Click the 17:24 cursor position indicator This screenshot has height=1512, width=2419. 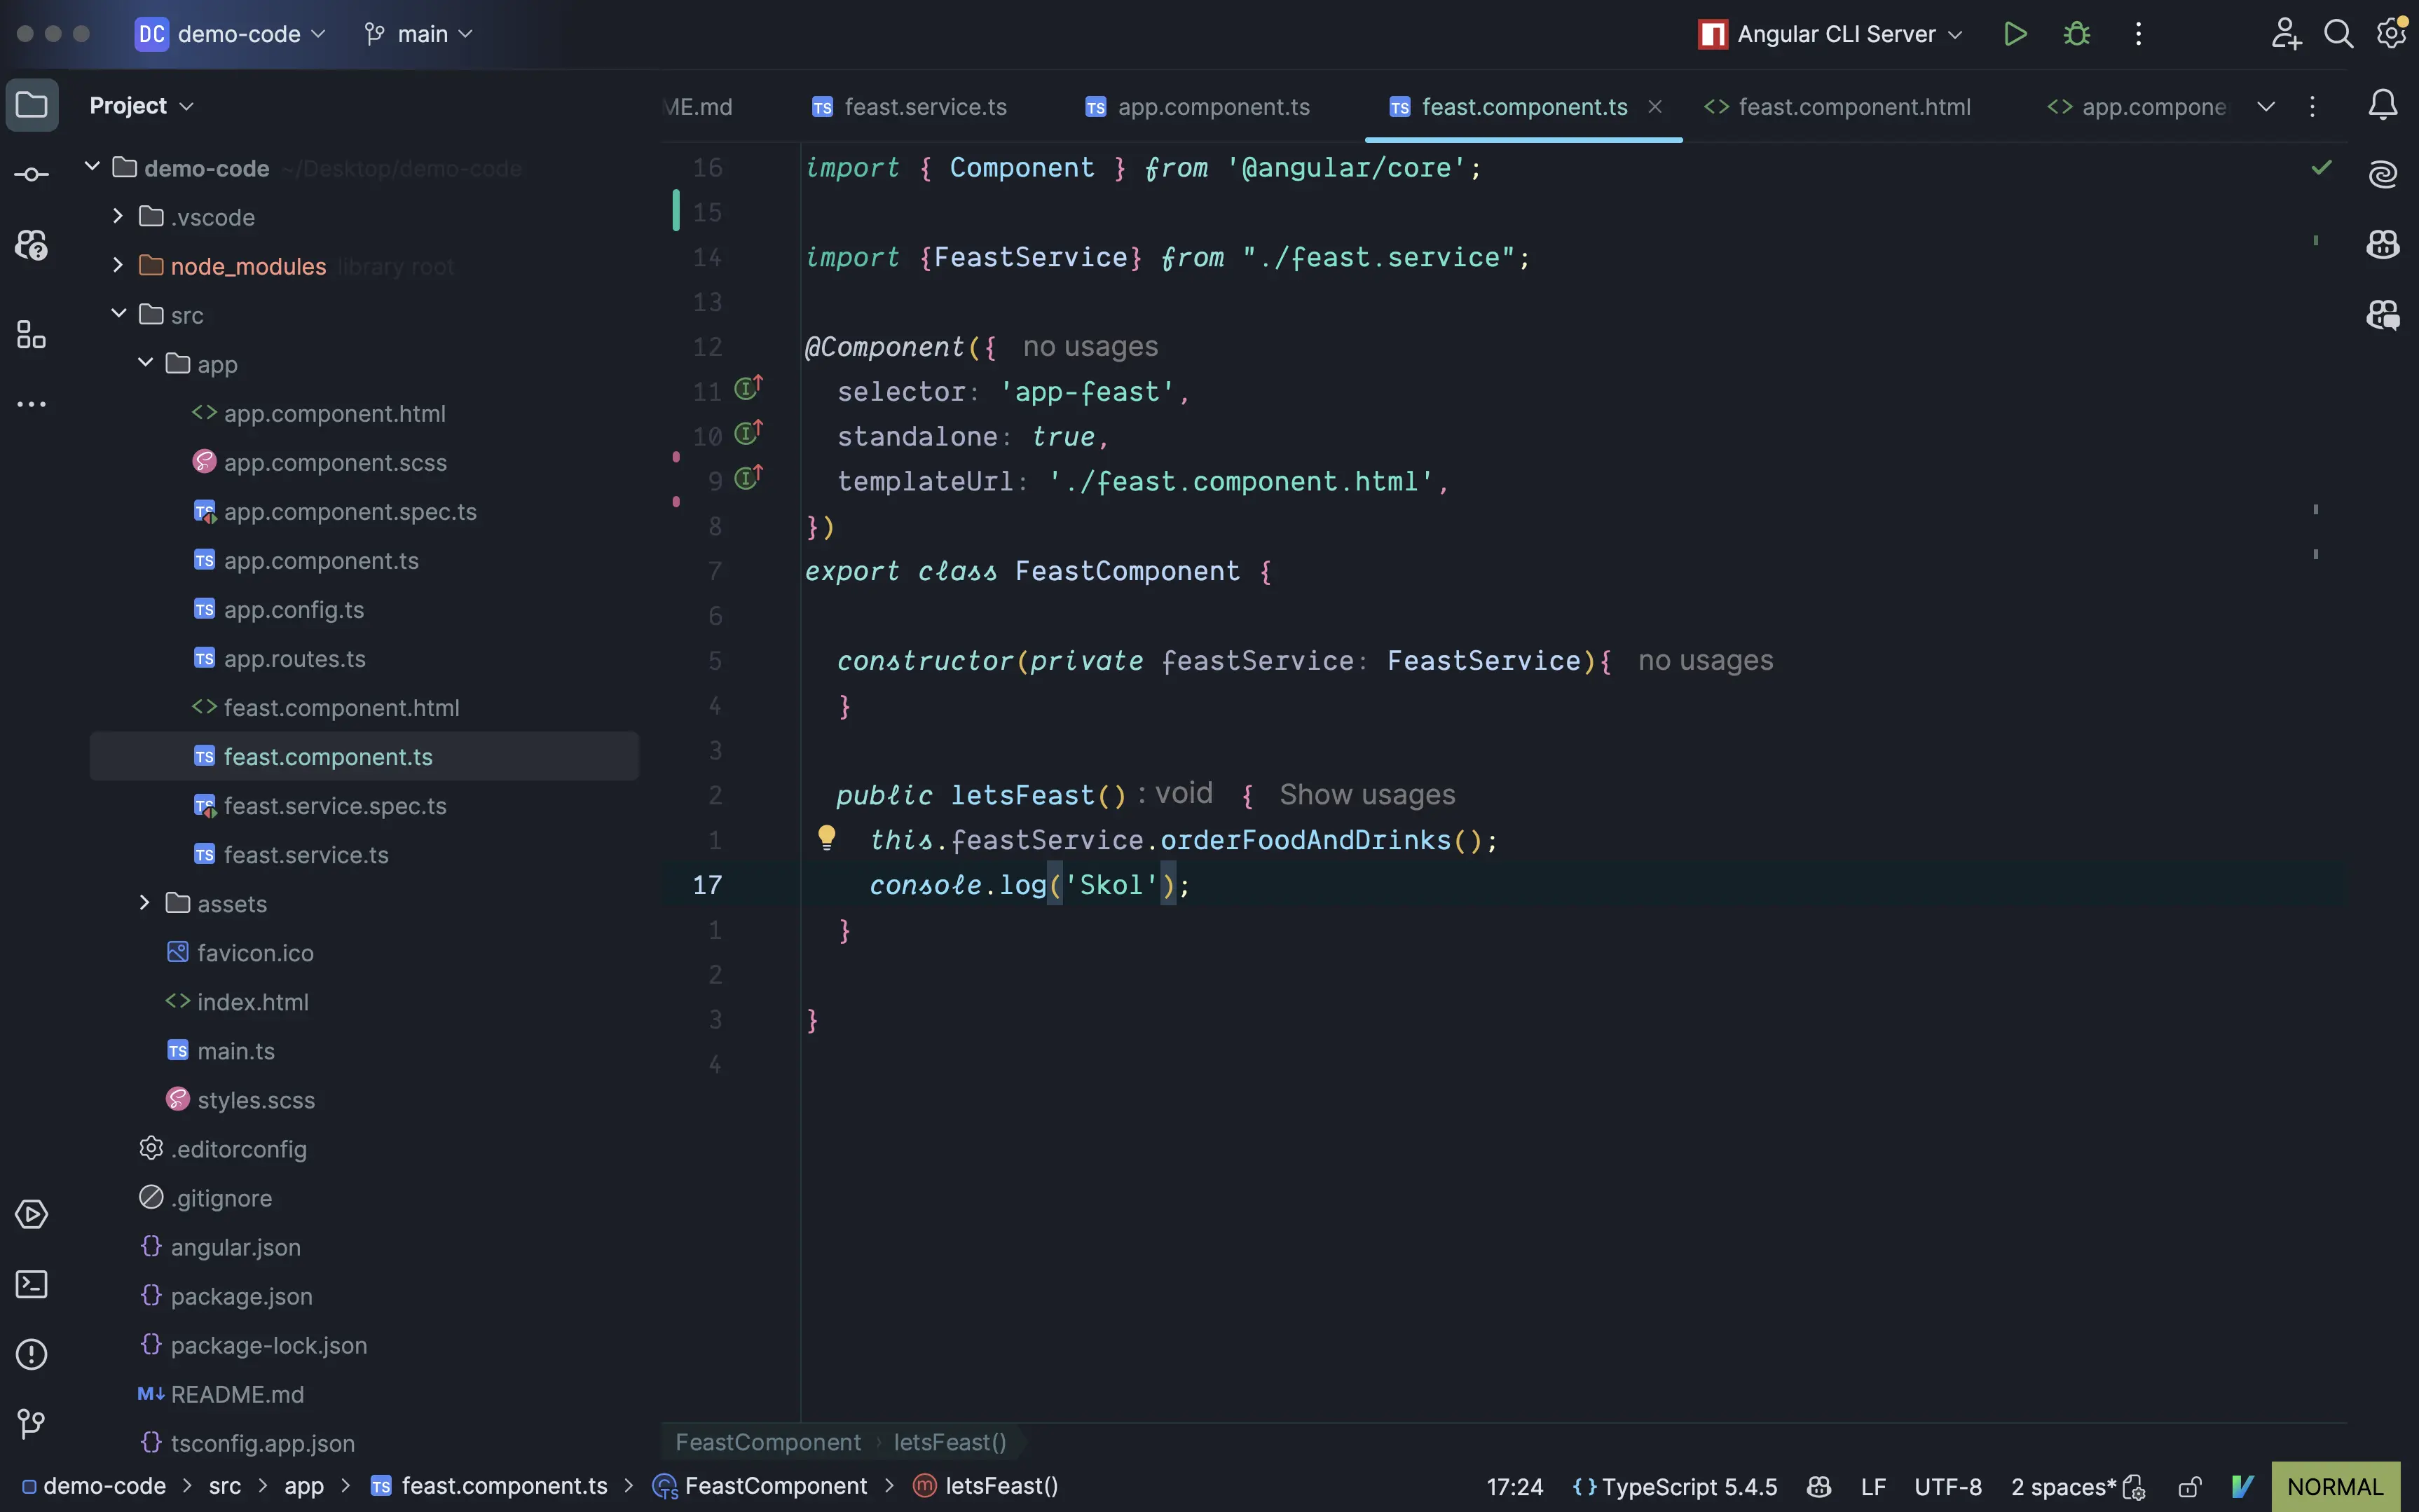tap(1514, 1487)
